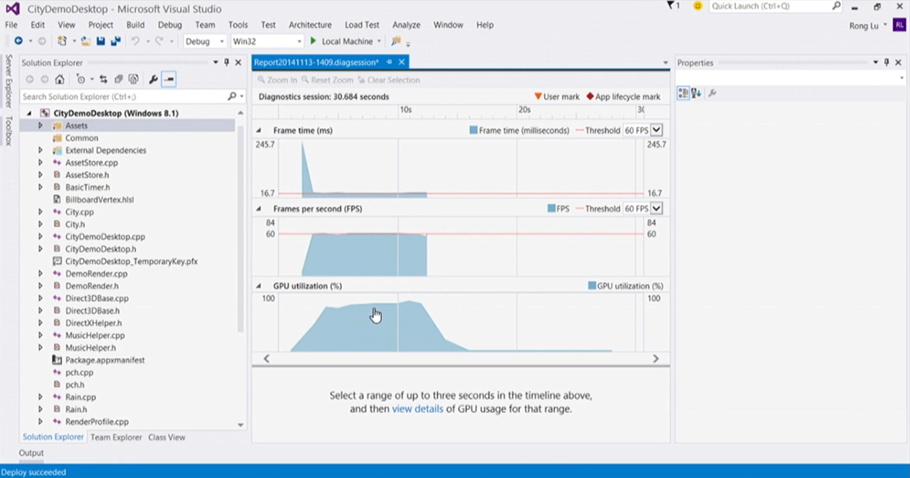910x478 pixels.
Task: Click the Undo arrow icon
Action: pos(135,41)
